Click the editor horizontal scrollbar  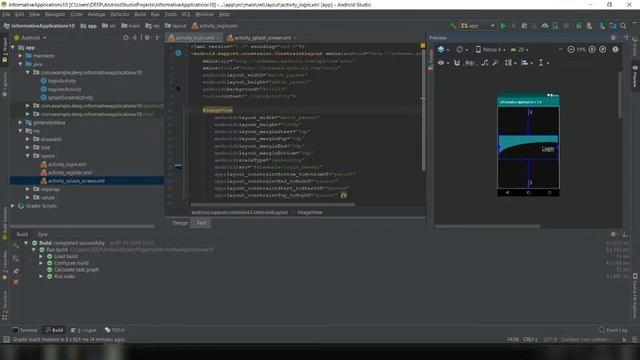(273, 204)
